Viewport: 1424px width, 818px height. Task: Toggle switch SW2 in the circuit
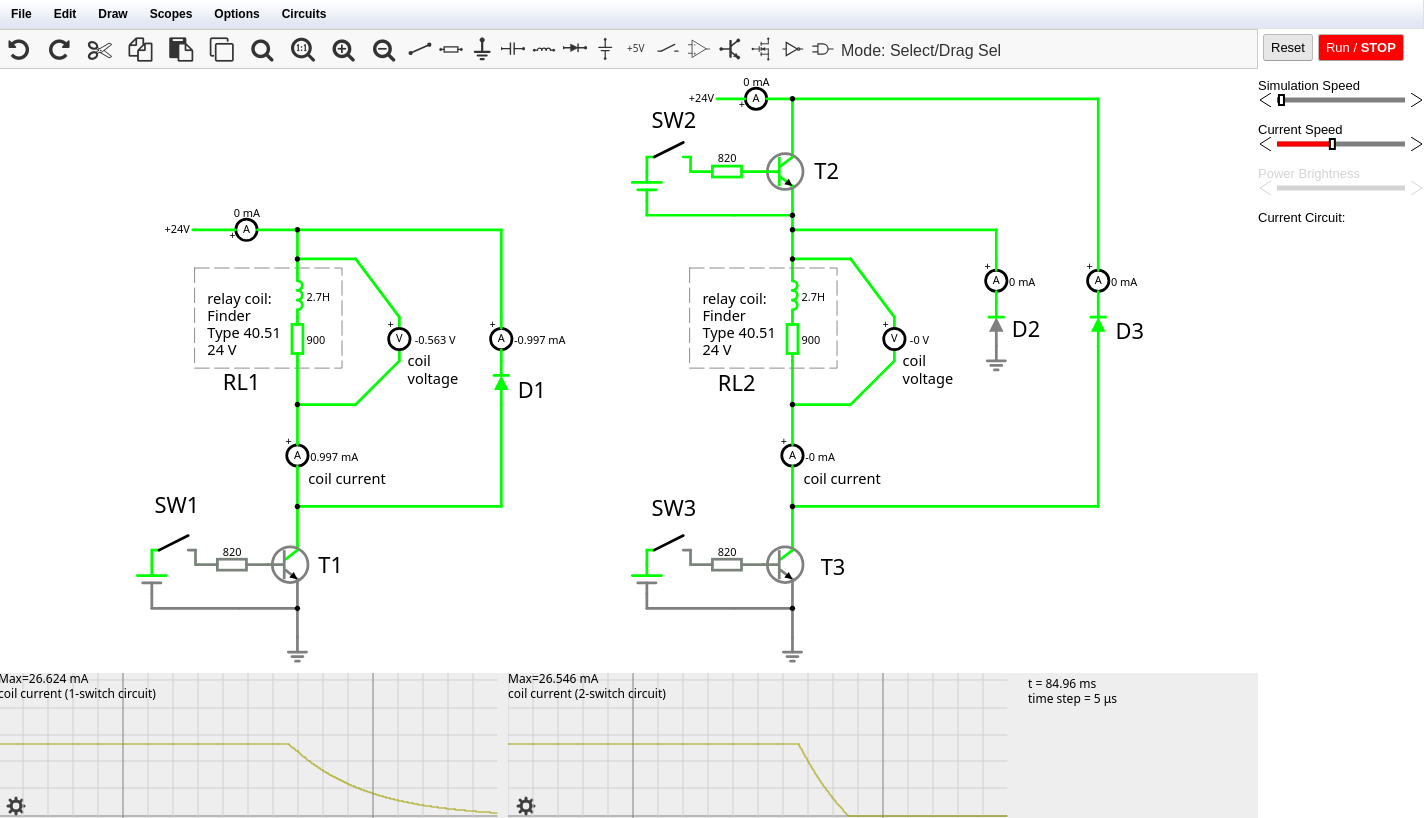[x=669, y=149]
